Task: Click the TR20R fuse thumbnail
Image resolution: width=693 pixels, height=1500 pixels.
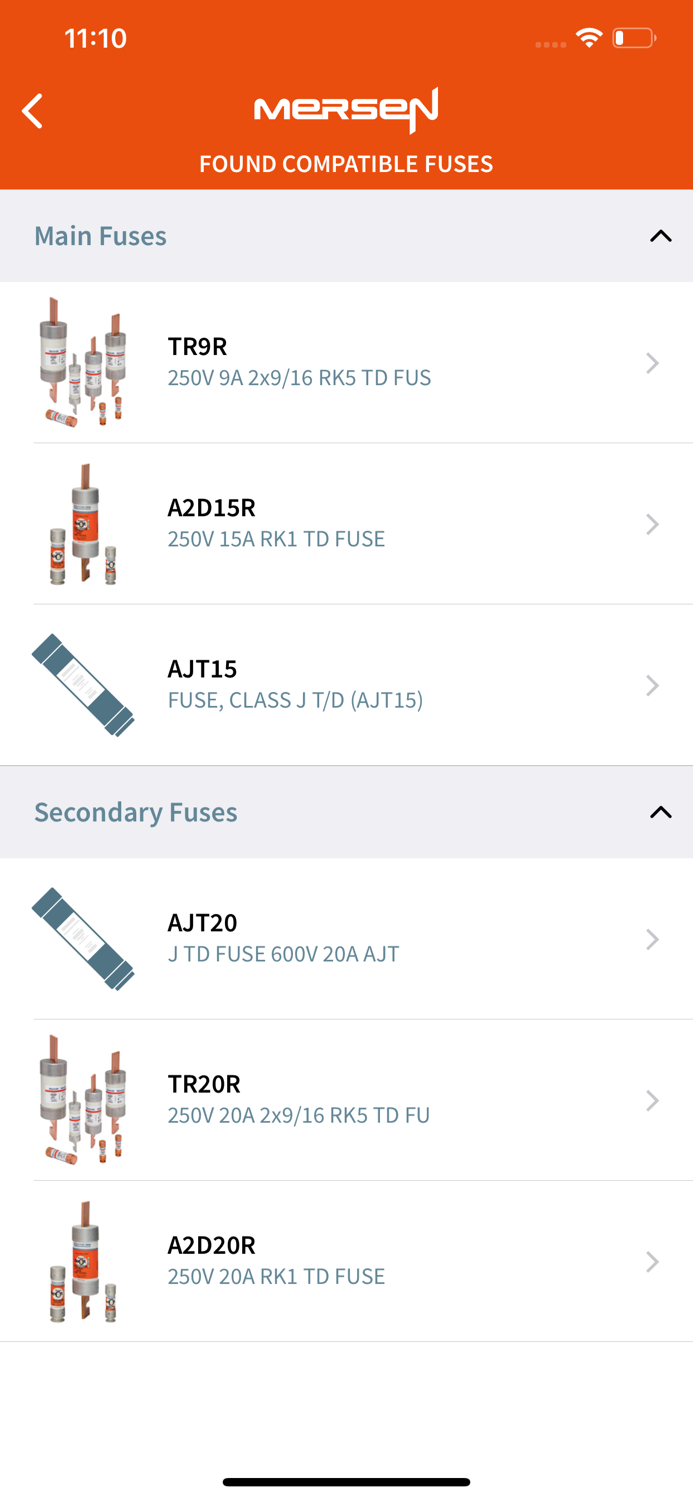Action: coord(83,1100)
